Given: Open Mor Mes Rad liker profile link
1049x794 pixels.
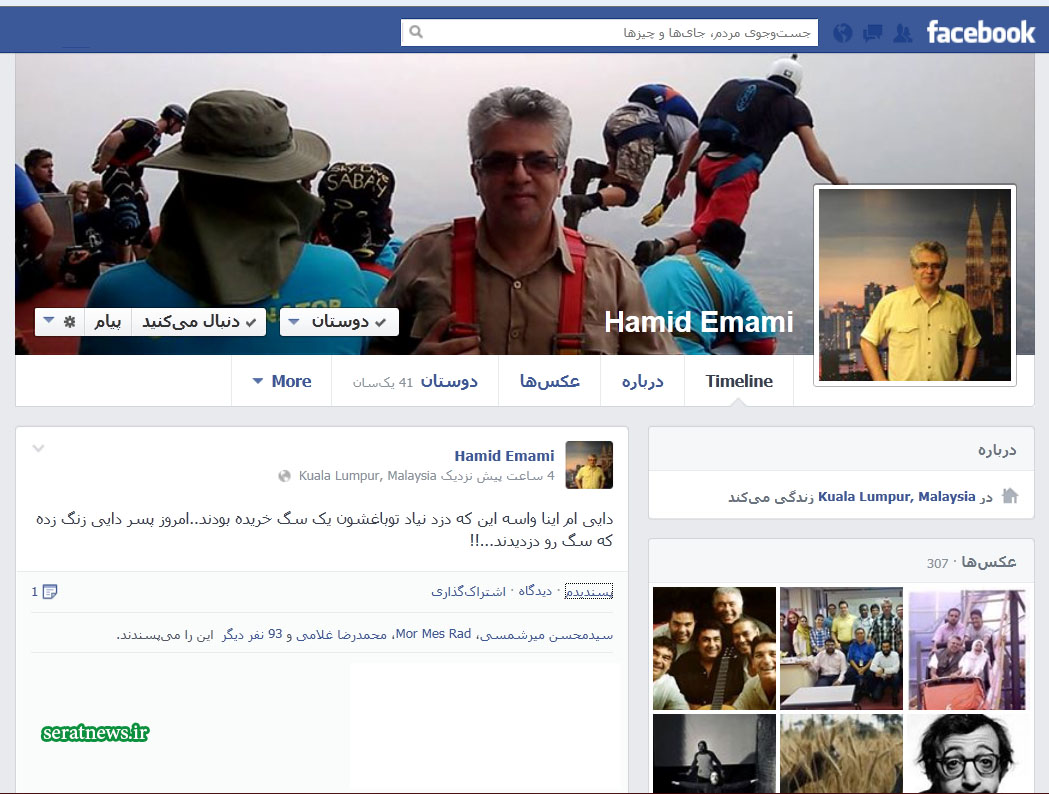Looking at the screenshot, I should coord(434,633).
